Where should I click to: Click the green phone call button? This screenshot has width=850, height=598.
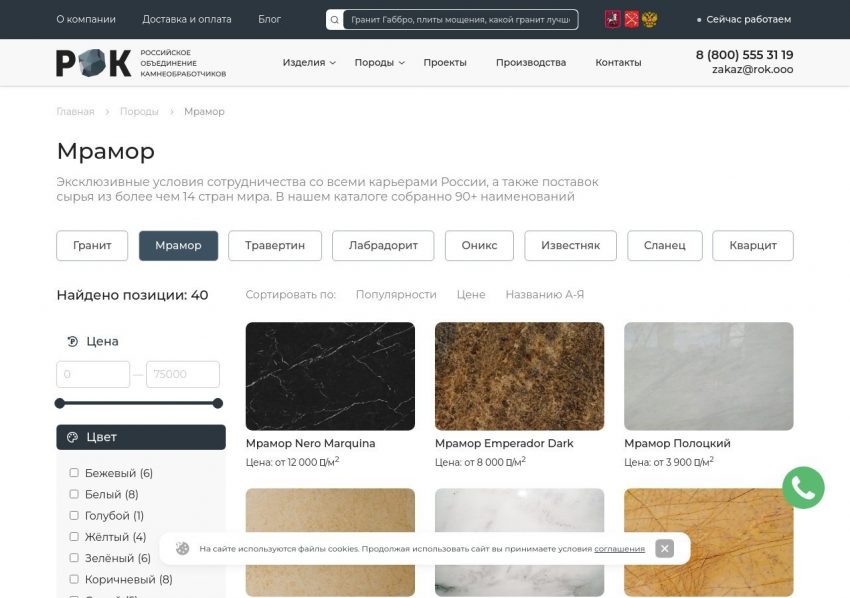(x=803, y=488)
